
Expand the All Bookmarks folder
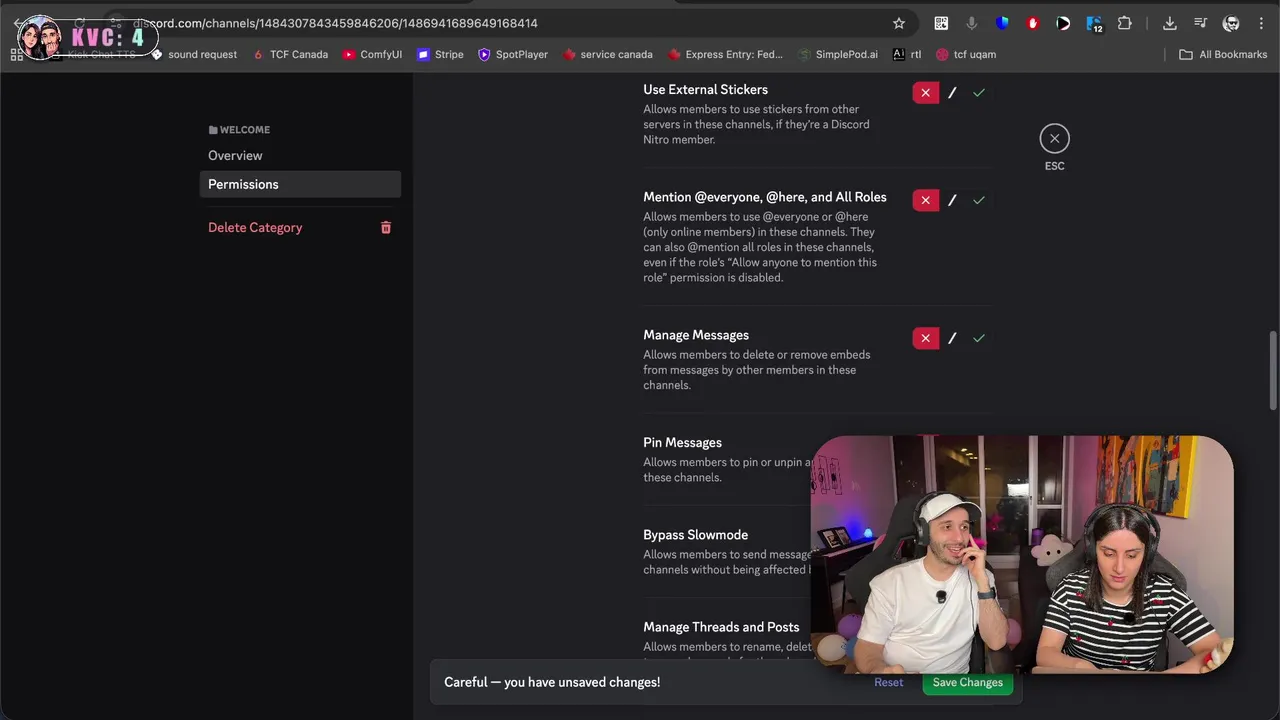tap(1223, 54)
